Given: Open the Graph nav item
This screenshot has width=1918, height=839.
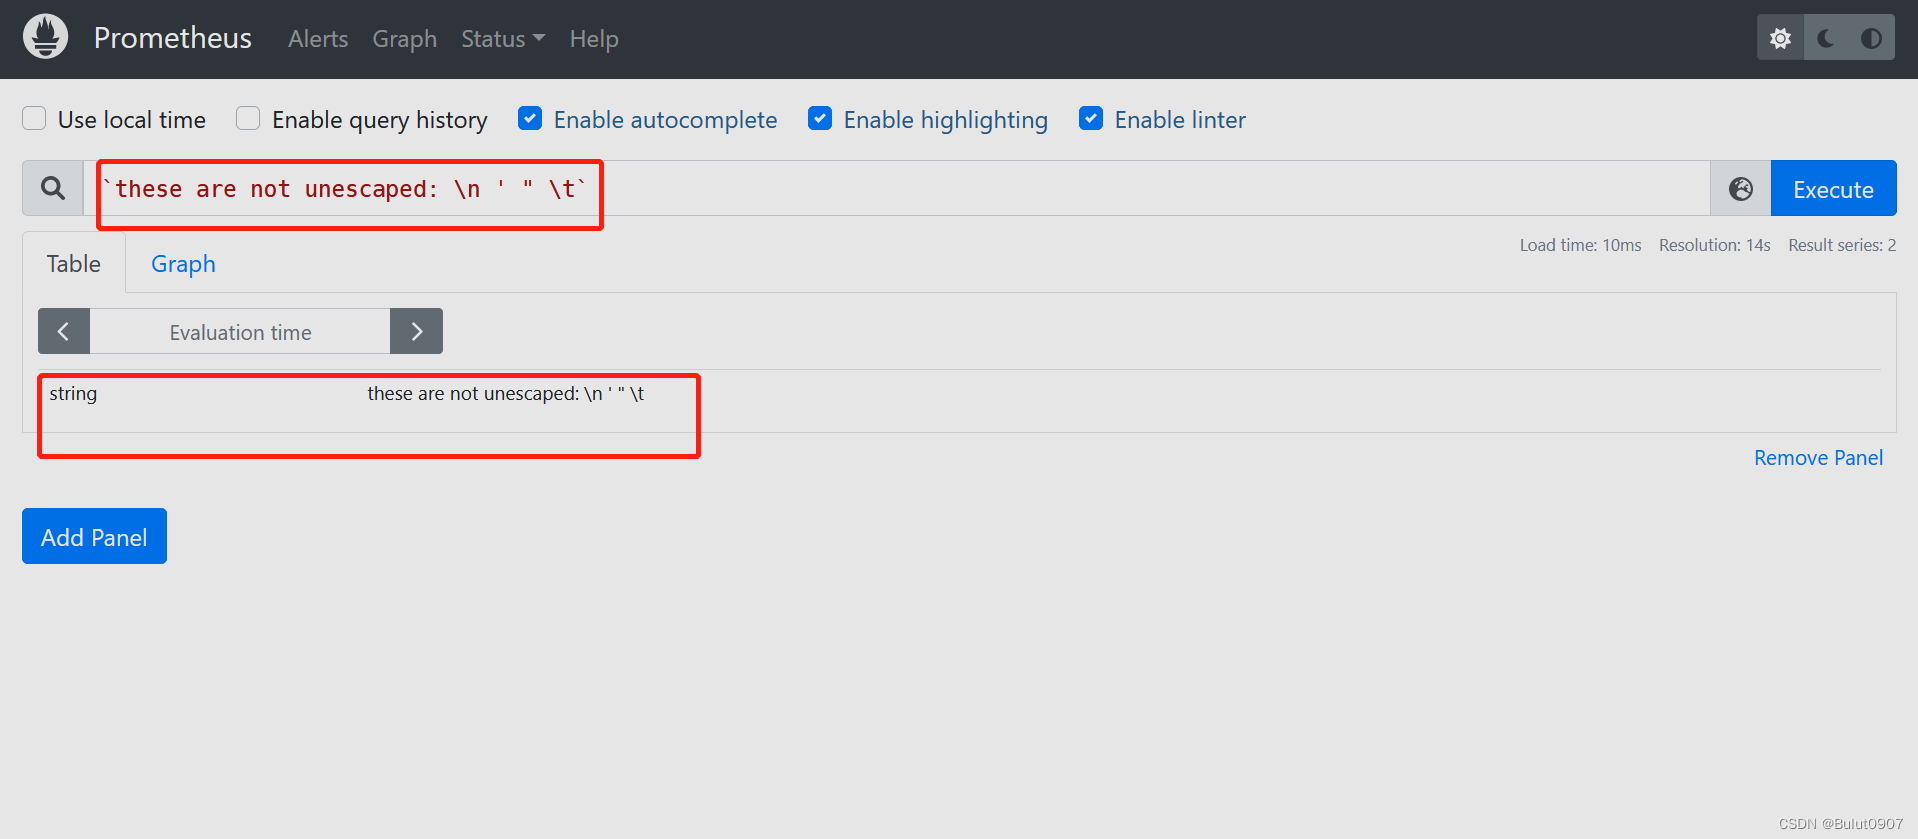Looking at the screenshot, I should coord(404,39).
